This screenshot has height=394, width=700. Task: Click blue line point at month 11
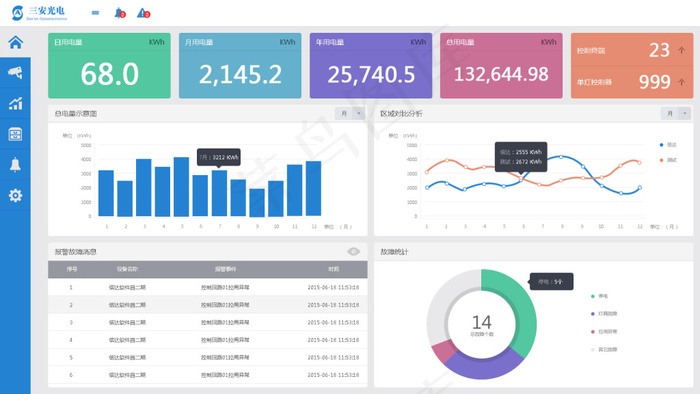point(621,193)
